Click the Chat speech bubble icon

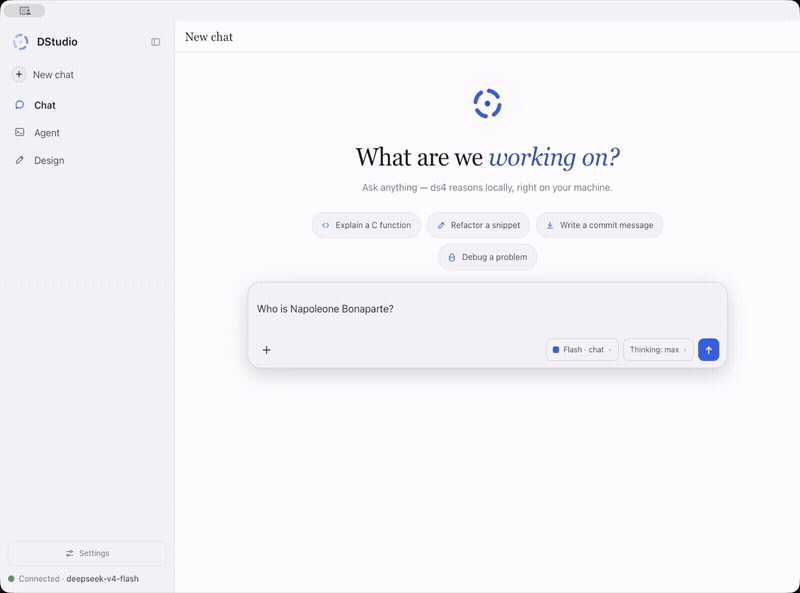(x=19, y=105)
